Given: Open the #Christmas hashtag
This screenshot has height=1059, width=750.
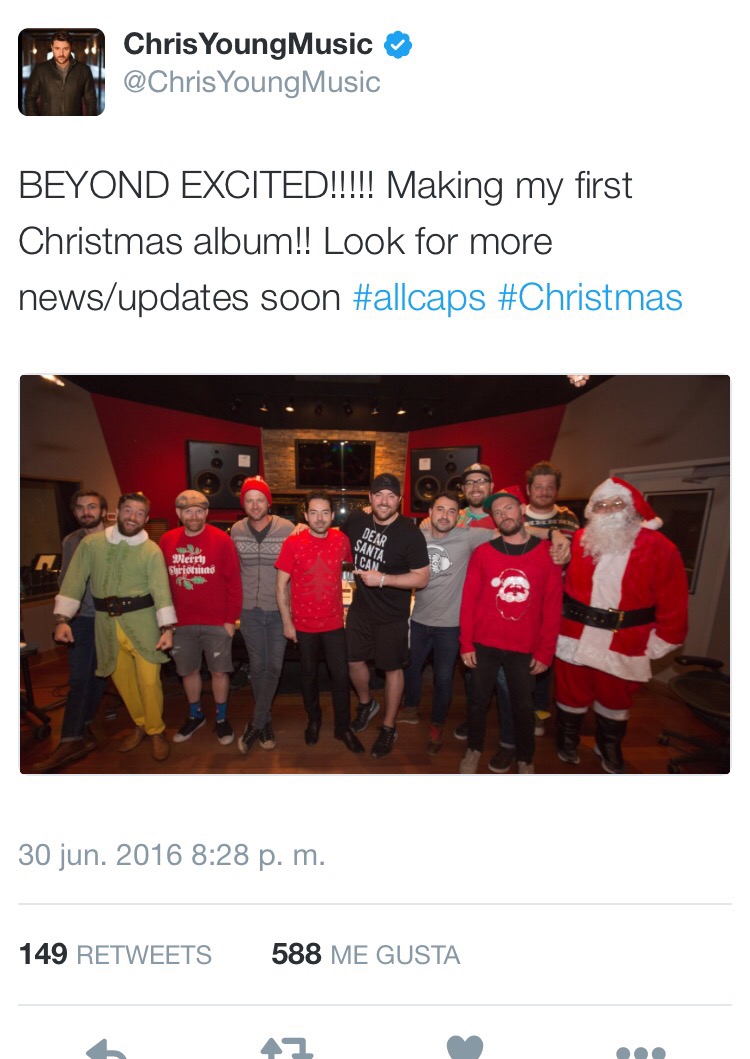Looking at the screenshot, I should (590, 298).
